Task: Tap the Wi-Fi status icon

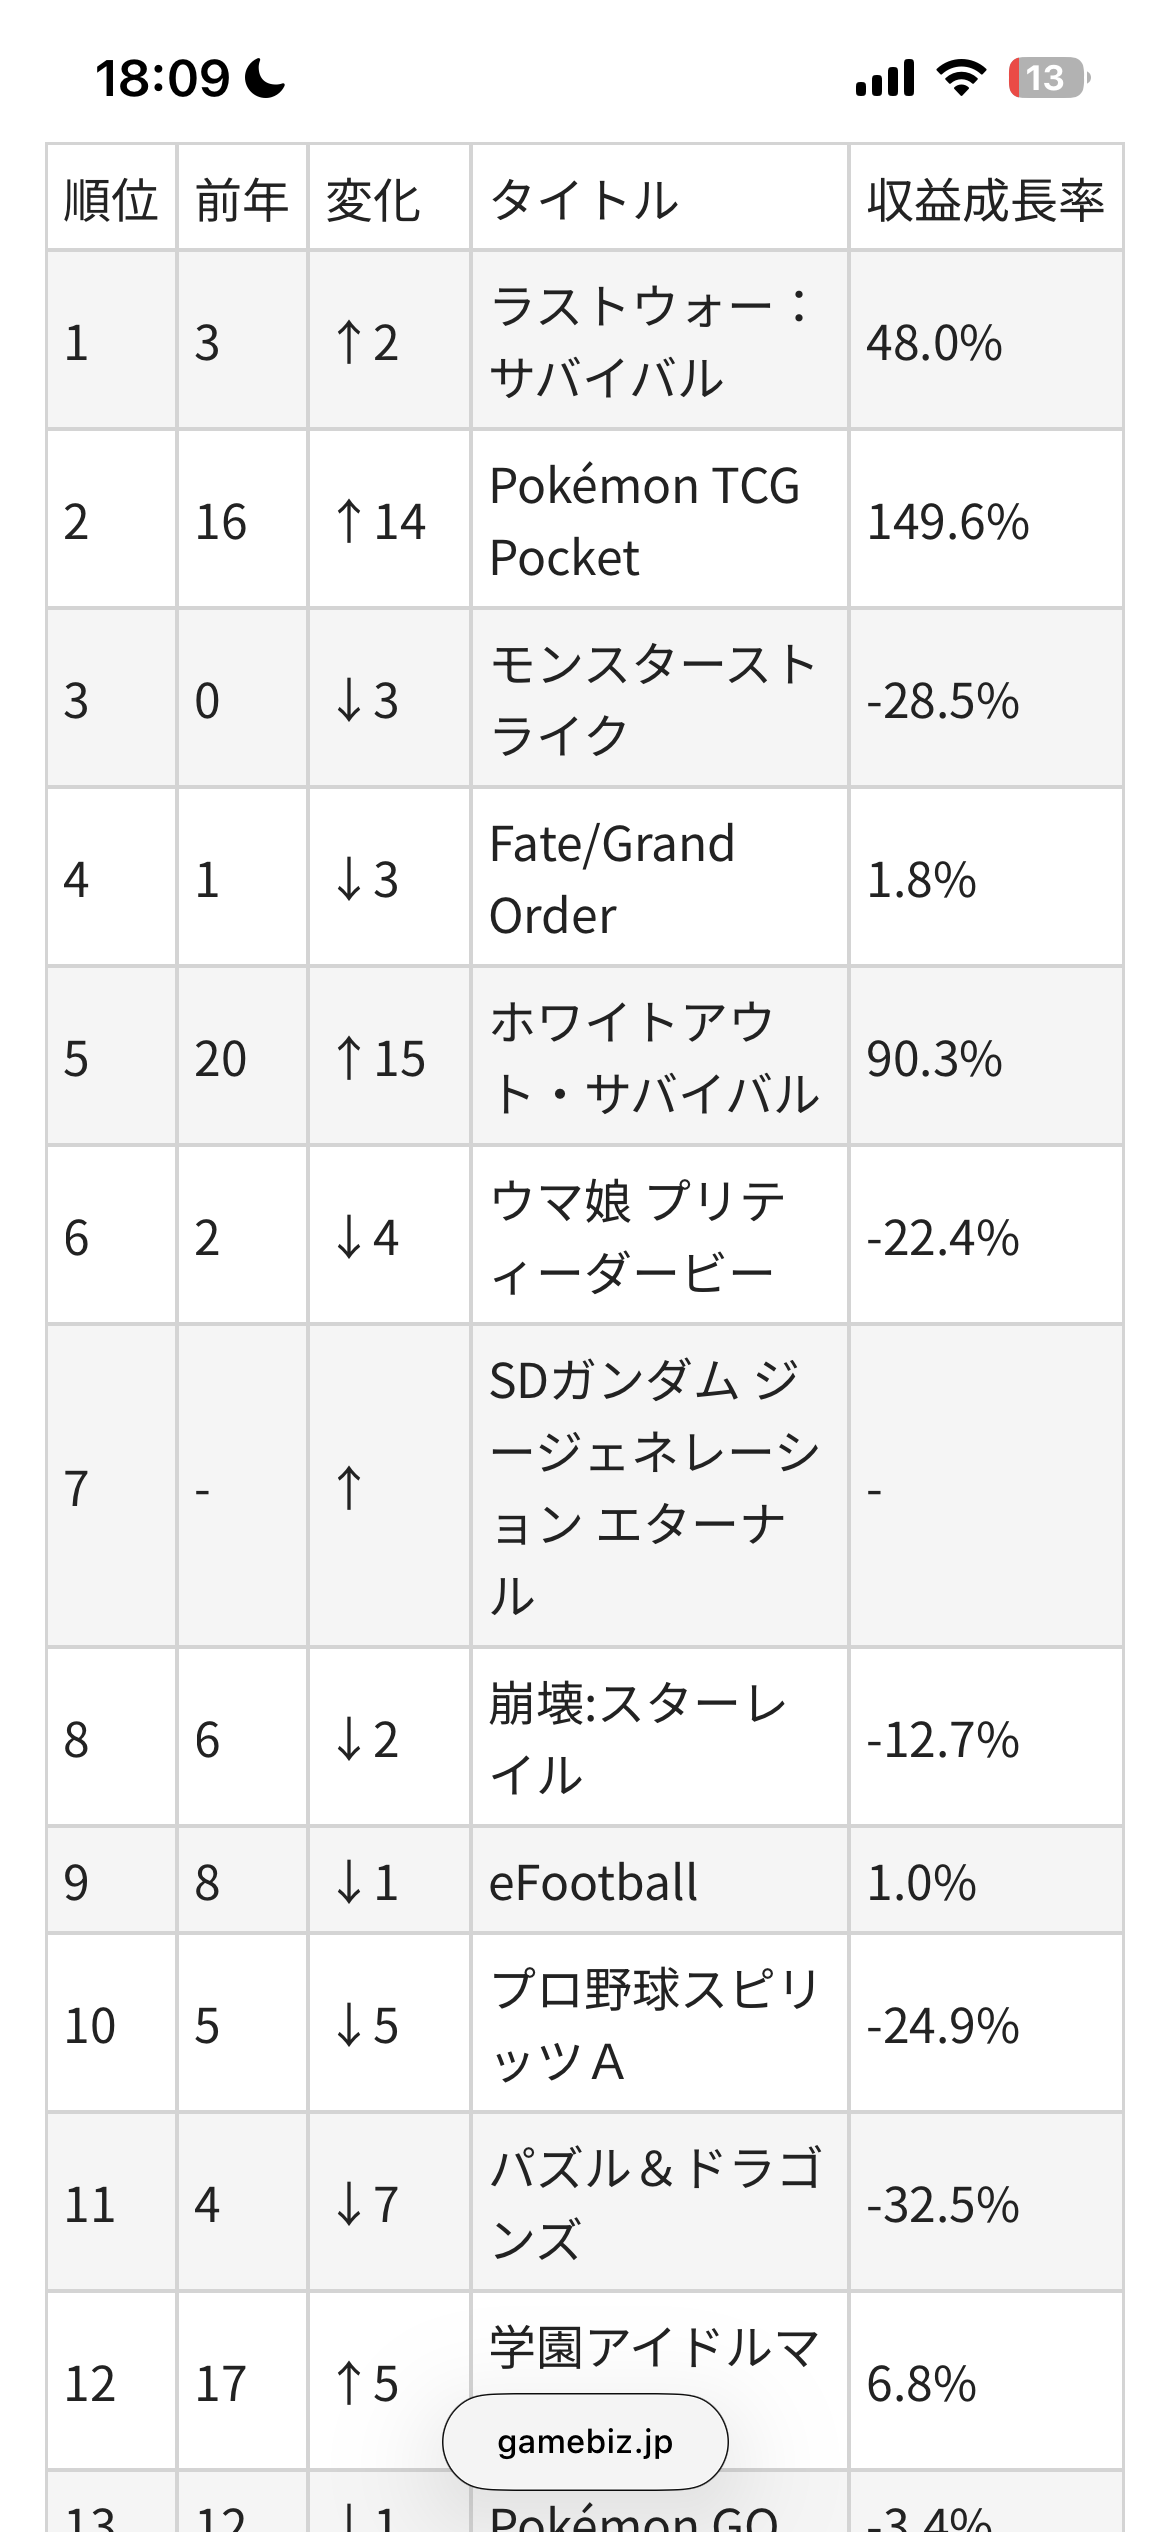Action: point(961,77)
